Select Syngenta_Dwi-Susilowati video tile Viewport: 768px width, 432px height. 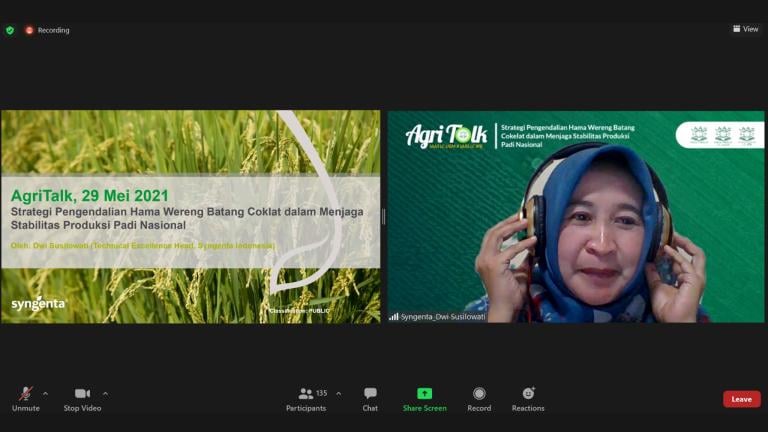pyautogui.click(x=576, y=216)
